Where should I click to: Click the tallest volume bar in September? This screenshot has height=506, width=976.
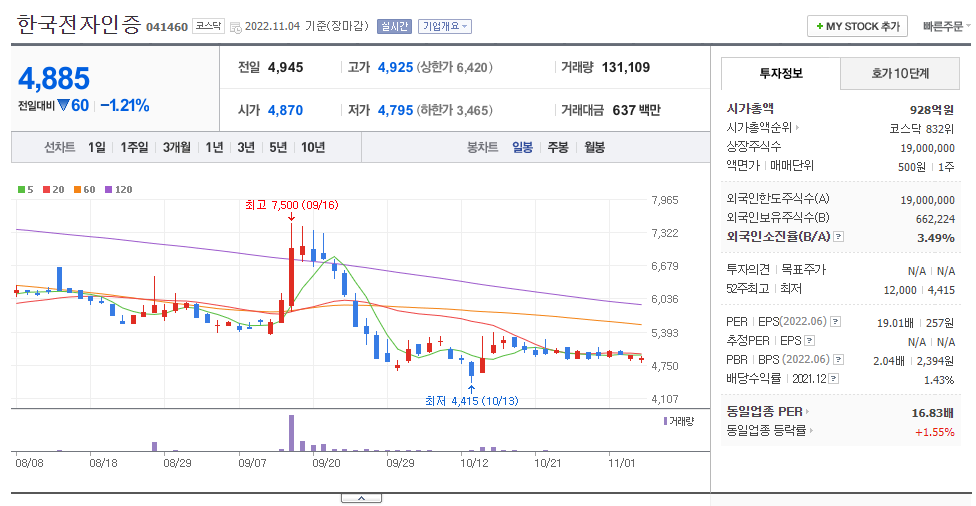click(x=291, y=433)
